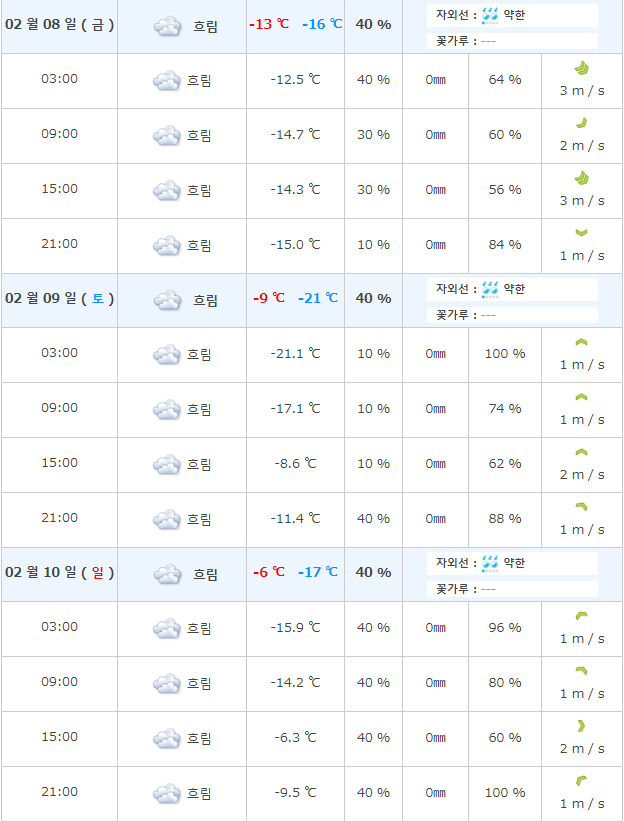624x822 pixels.
Task: Select the 02월 08일 (금) date header
Action: click(60, 24)
